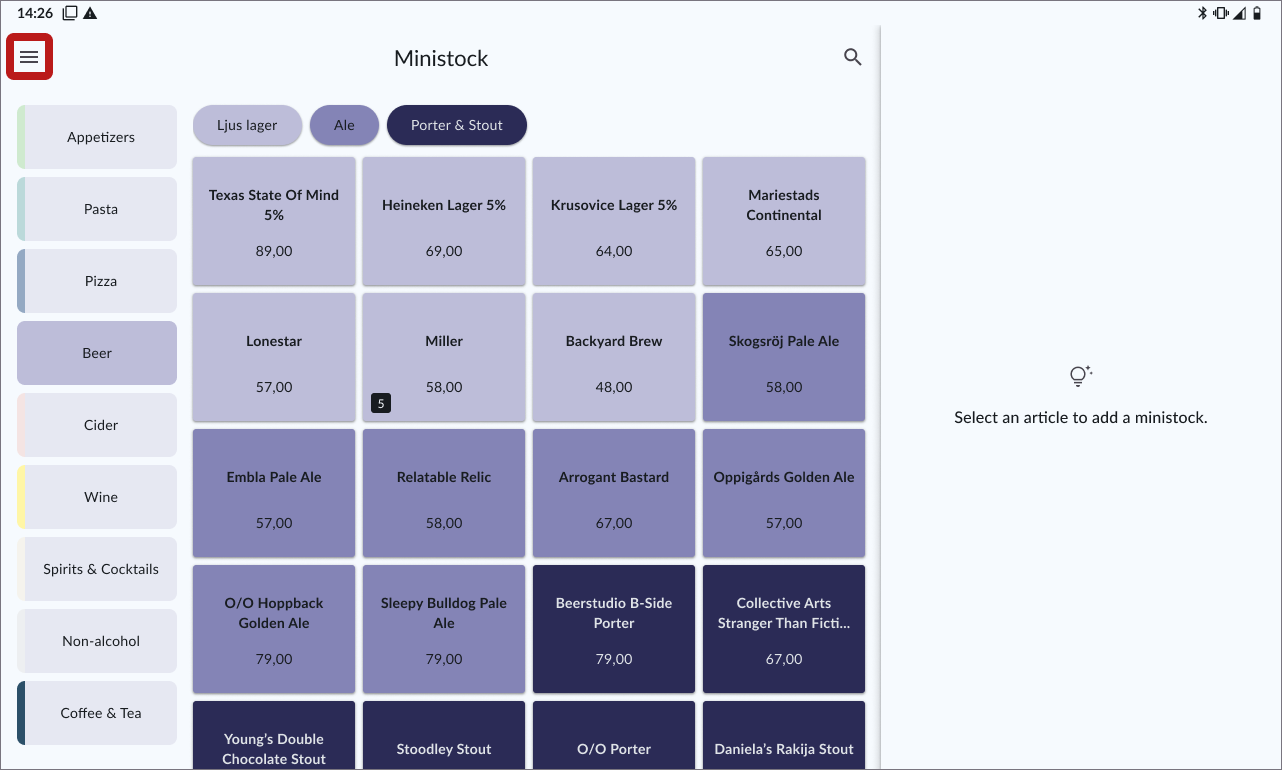
Task: Tap the Arrogant Bastard tile
Action: pos(614,493)
